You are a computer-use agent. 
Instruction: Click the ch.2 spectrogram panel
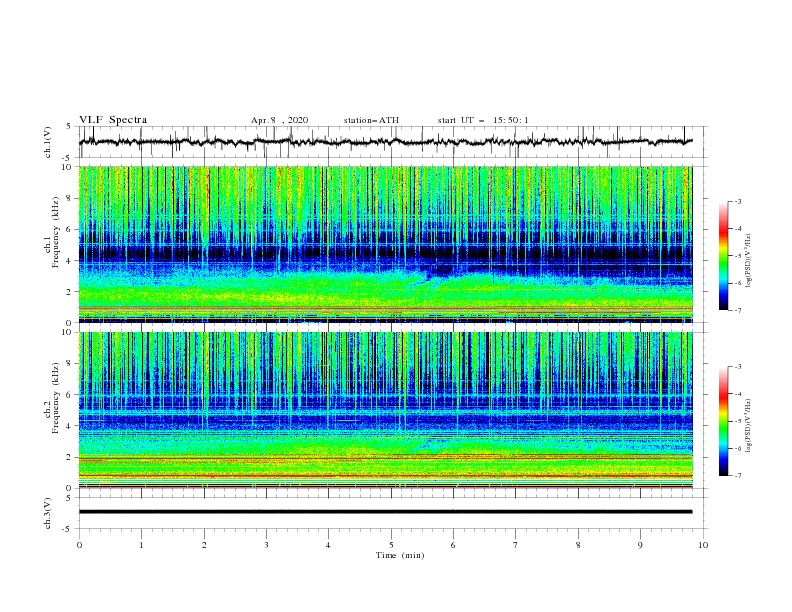385,410
